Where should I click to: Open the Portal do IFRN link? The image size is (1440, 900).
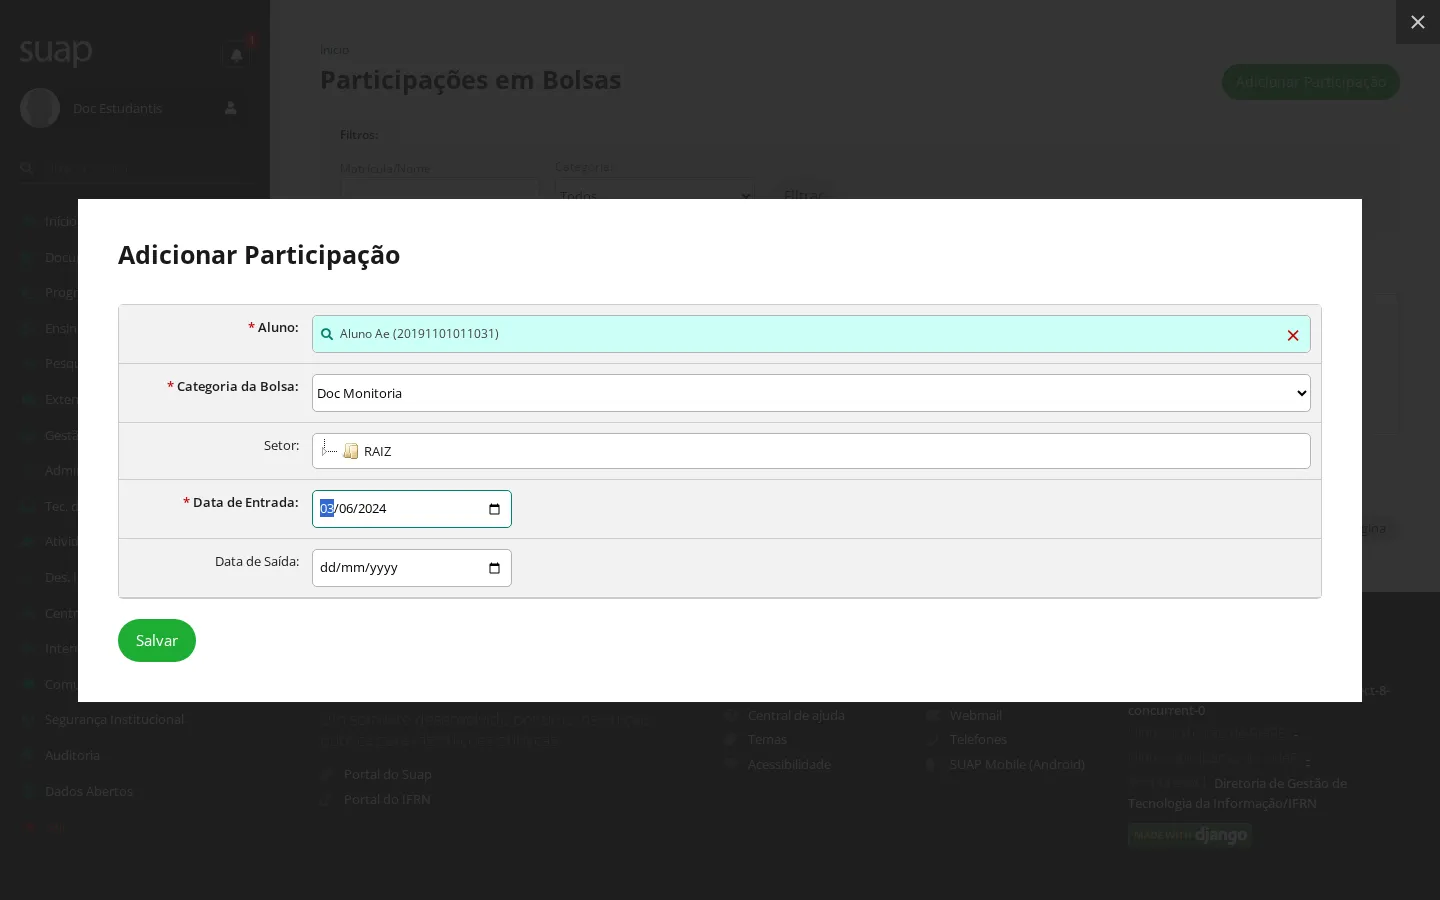pos(386,799)
